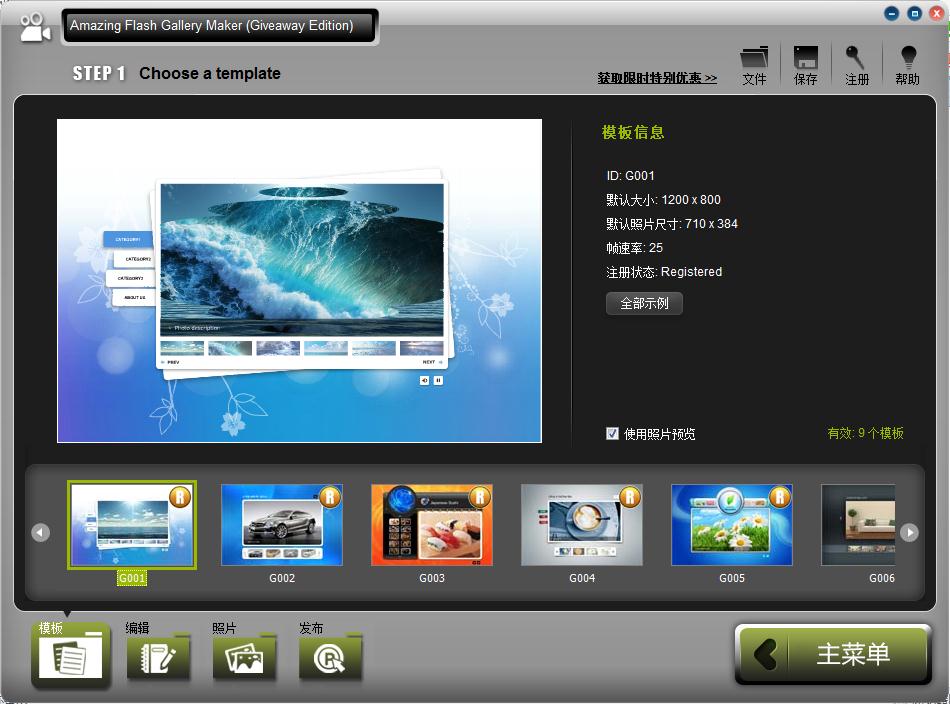
Task: Click the large template preview image
Action: 299,281
